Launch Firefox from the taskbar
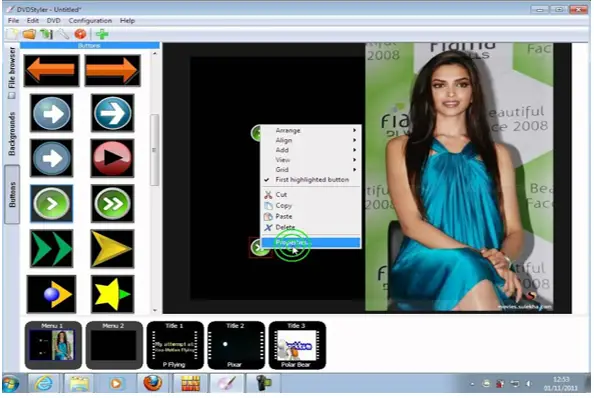Image resolution: width=594 pixels, height=398 pixels. pyautogui.click(x=152, y=383)
